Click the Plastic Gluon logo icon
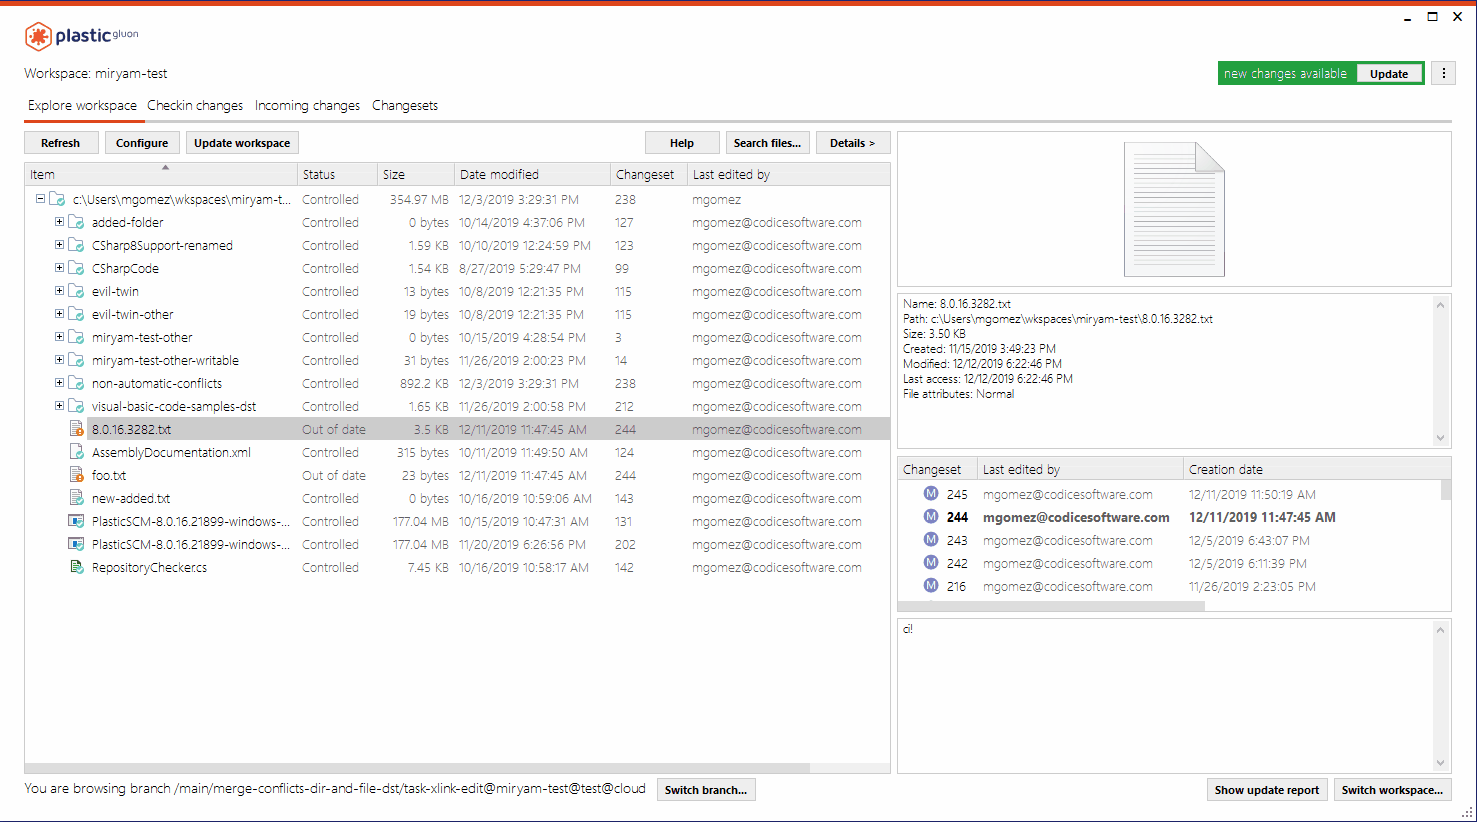This screenshot has width=1477, height=822. (36, 36)
